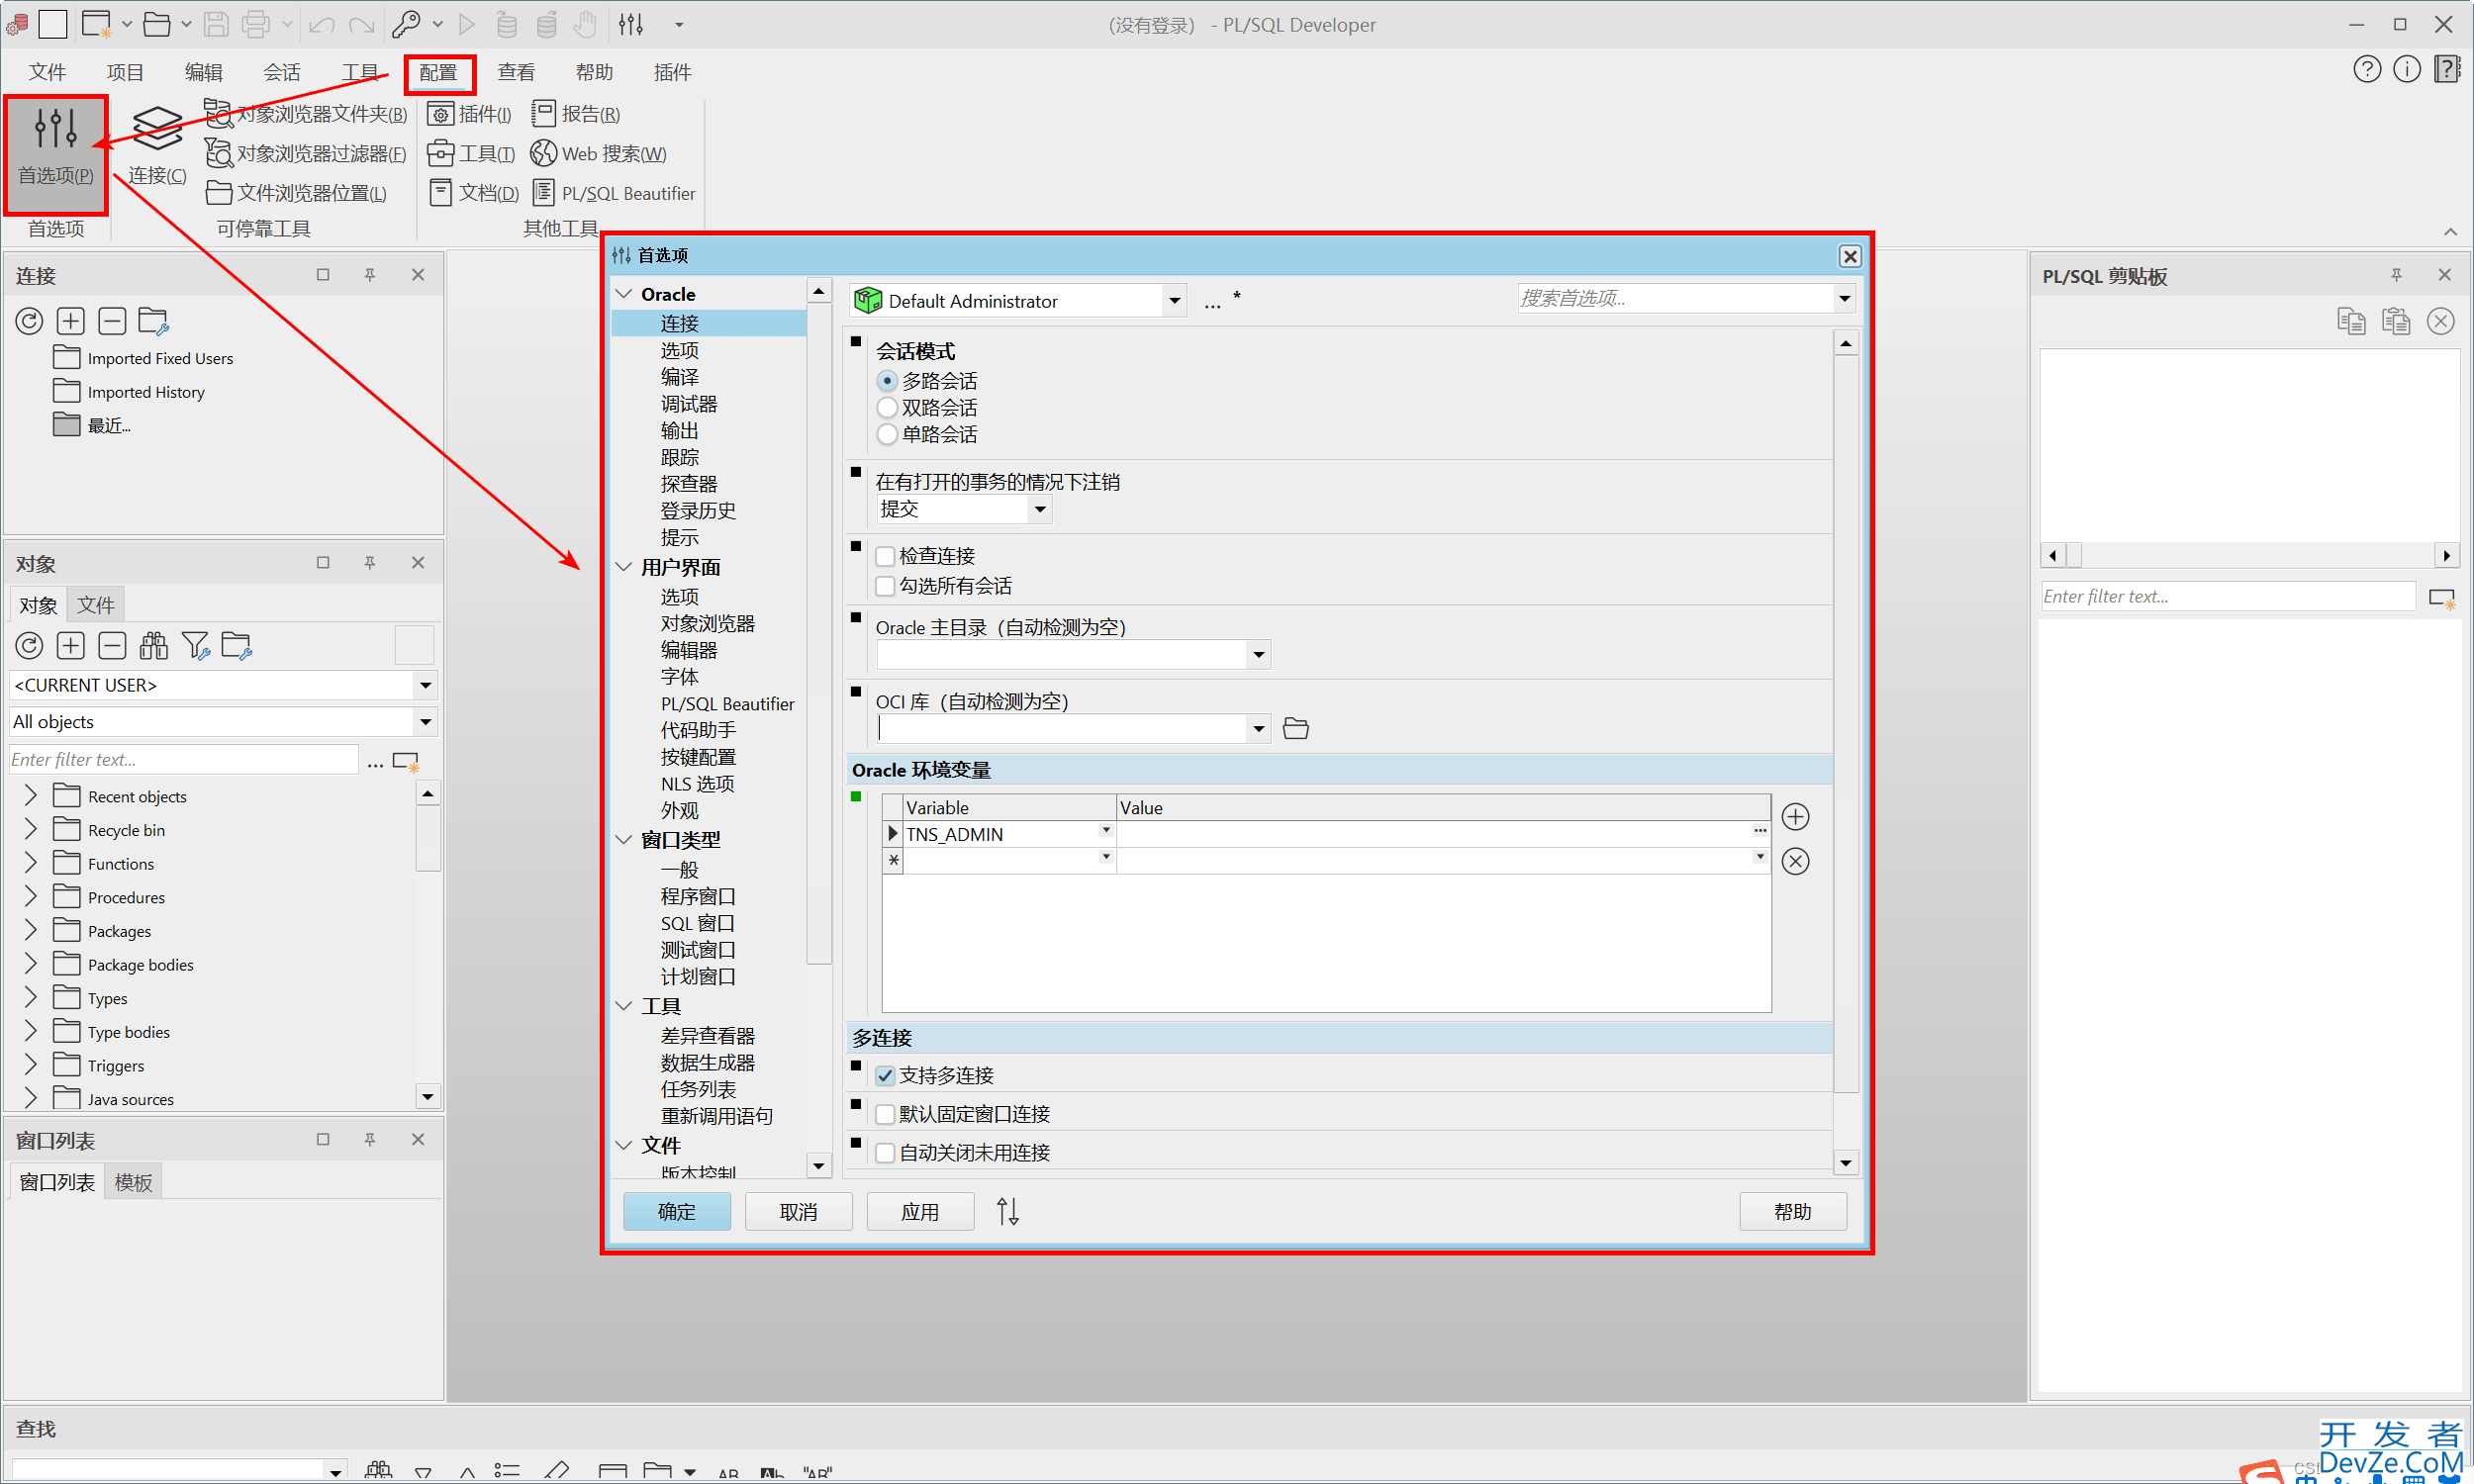Click the 搜索首选项 search field
This screenshot has height=1484, width=2474.
(1675, 298)
